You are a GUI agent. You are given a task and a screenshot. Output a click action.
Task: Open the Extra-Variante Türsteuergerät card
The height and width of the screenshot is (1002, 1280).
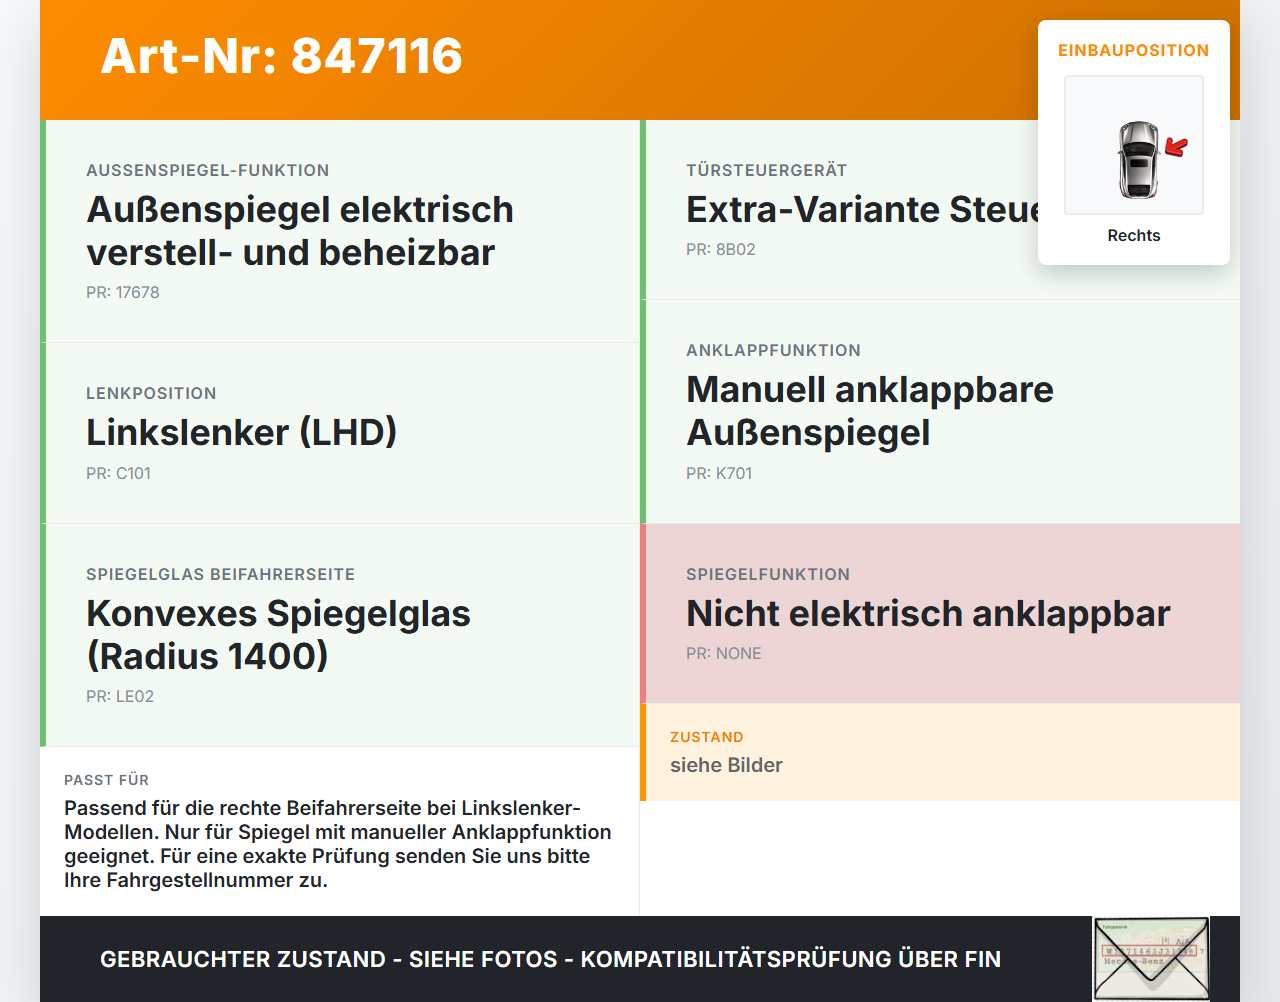coord(840,210)
